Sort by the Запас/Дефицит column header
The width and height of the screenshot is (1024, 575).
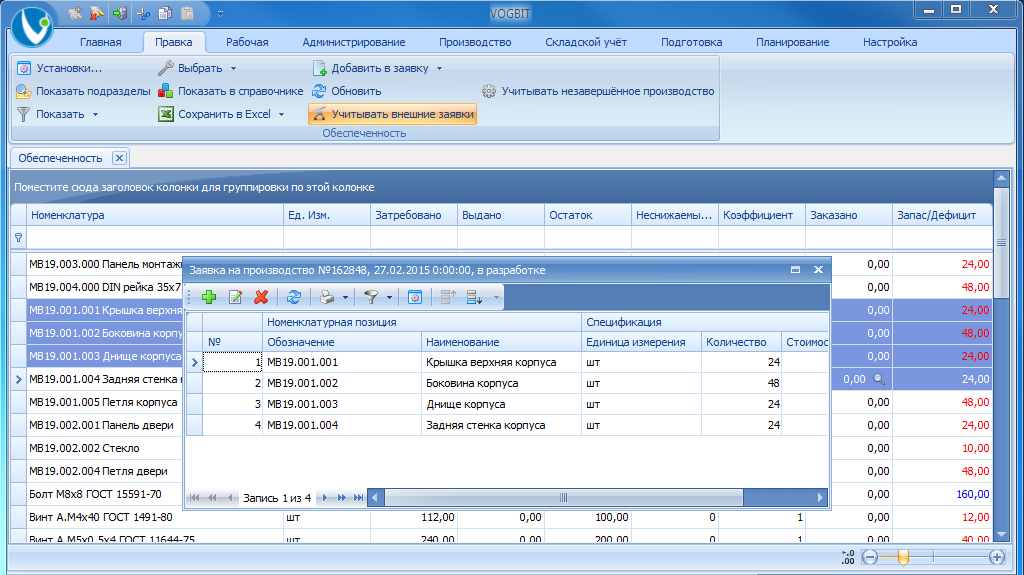point(942,215)
